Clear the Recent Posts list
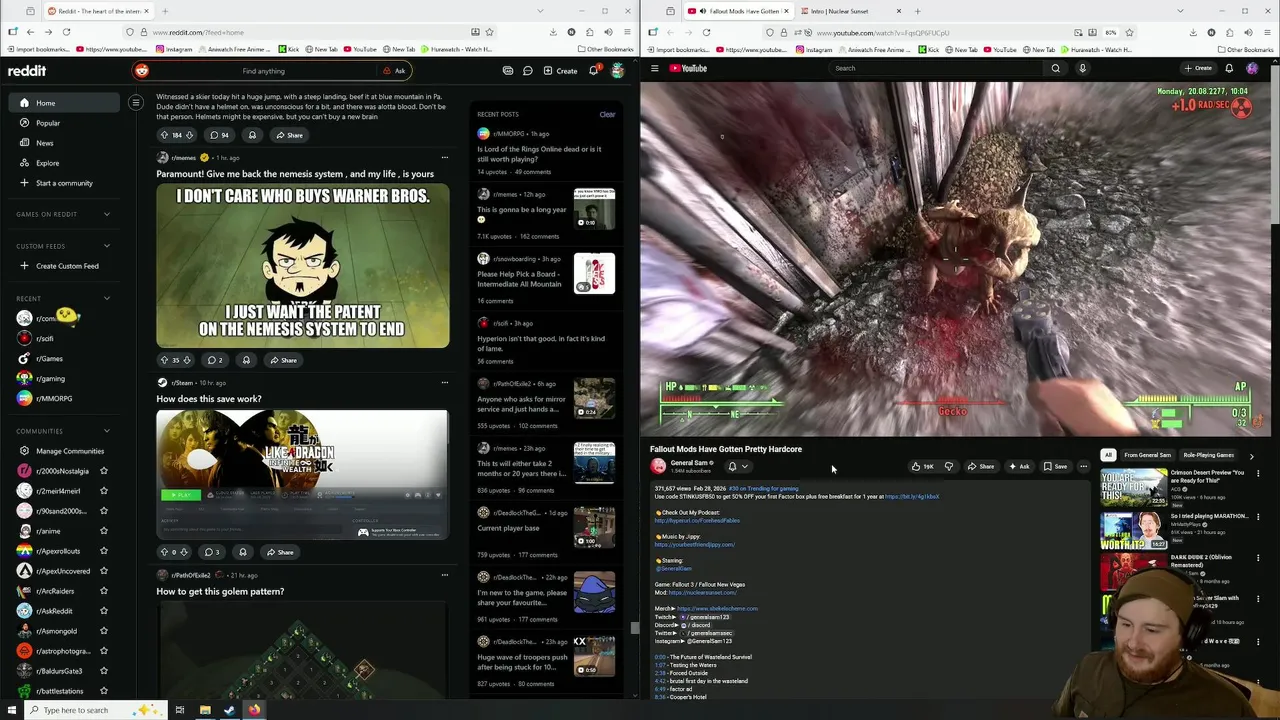 pos(607,114)
